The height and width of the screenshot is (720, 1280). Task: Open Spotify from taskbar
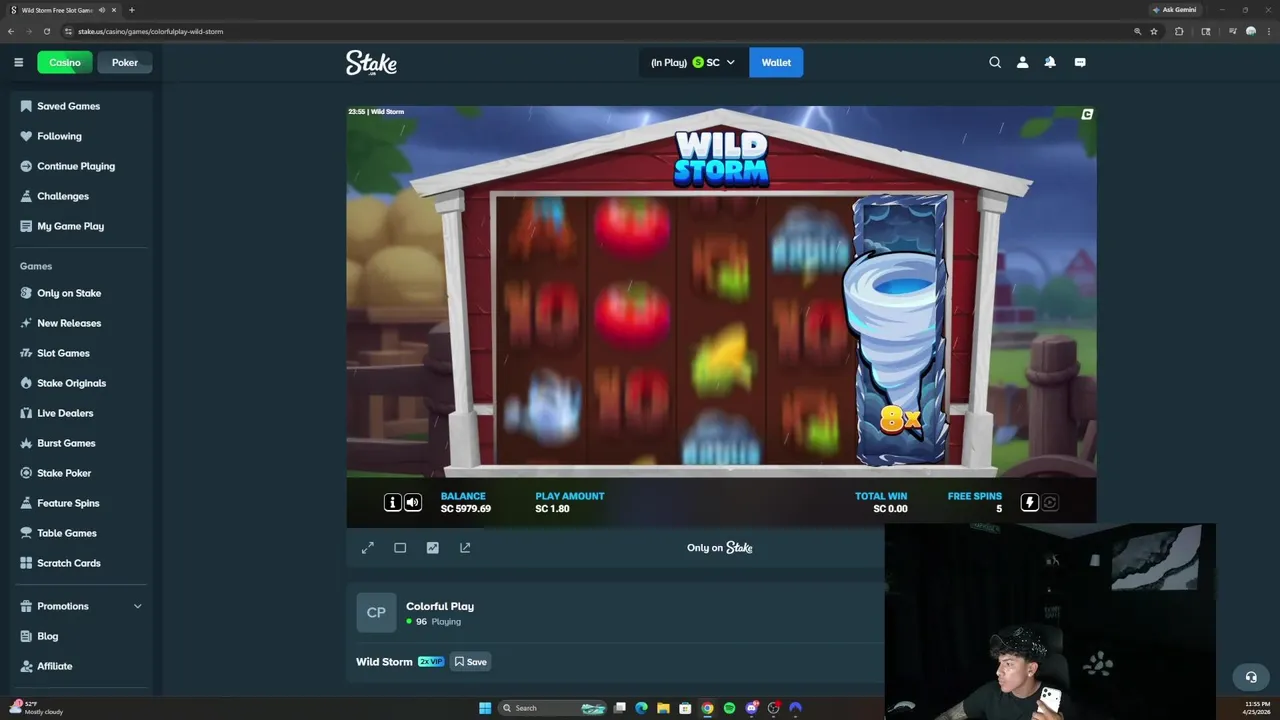click(729, 708)
